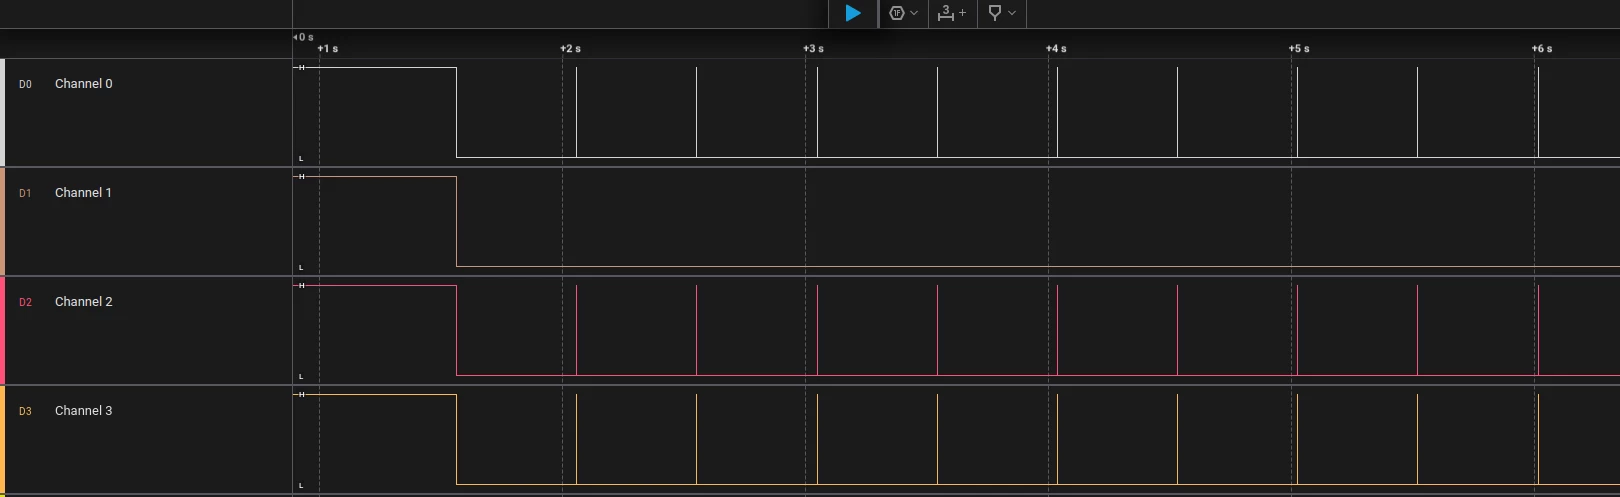Click the 0 s time origin label
This screenshot has width=1620, height=497.
click(x=303, y=37)
